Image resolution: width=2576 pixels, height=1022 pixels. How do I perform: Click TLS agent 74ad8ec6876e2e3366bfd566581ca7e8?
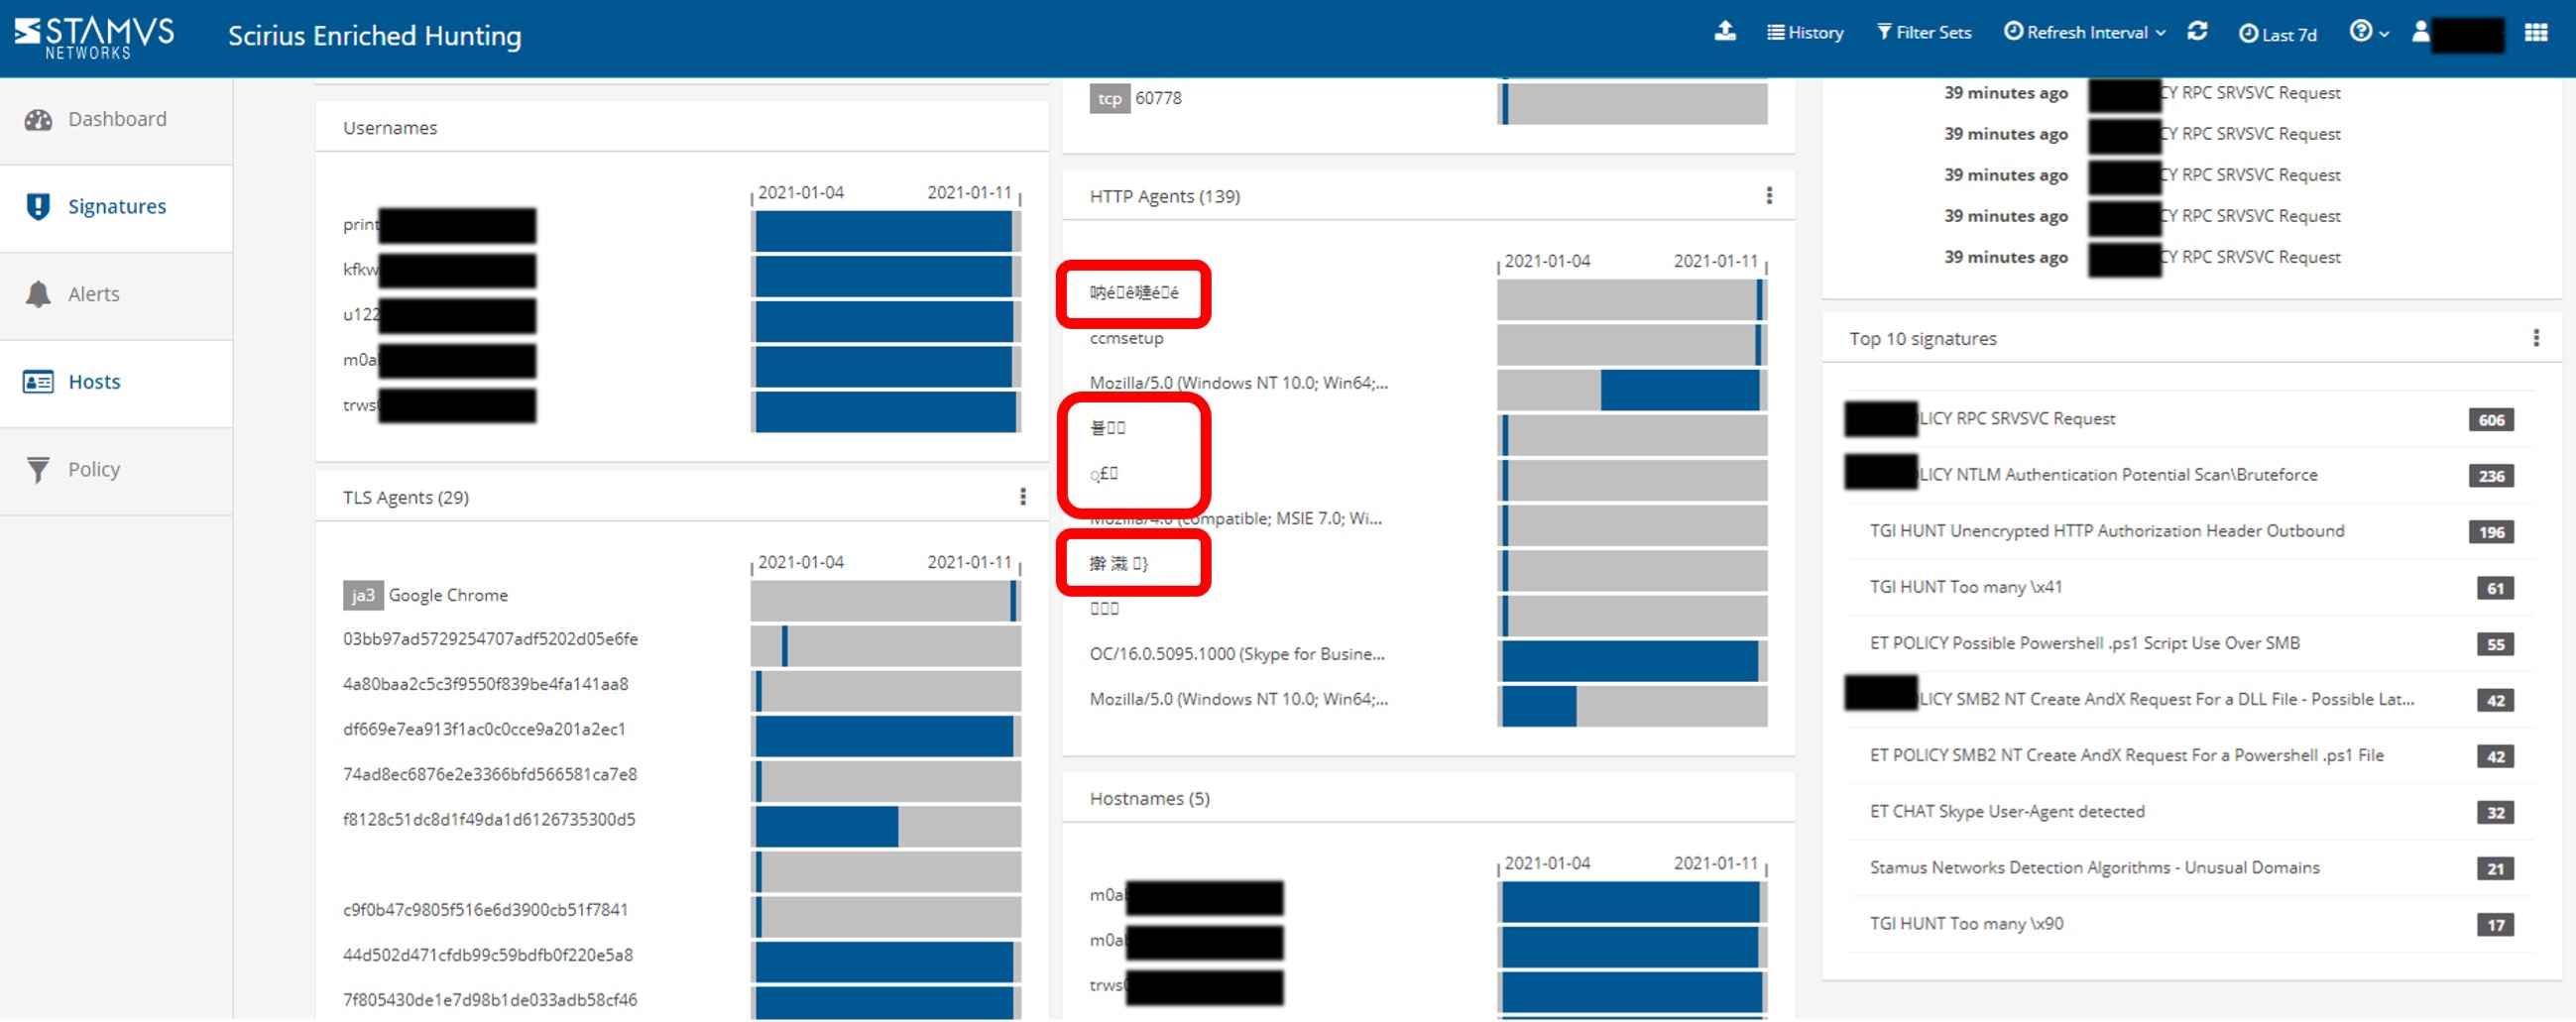point(490,774)
